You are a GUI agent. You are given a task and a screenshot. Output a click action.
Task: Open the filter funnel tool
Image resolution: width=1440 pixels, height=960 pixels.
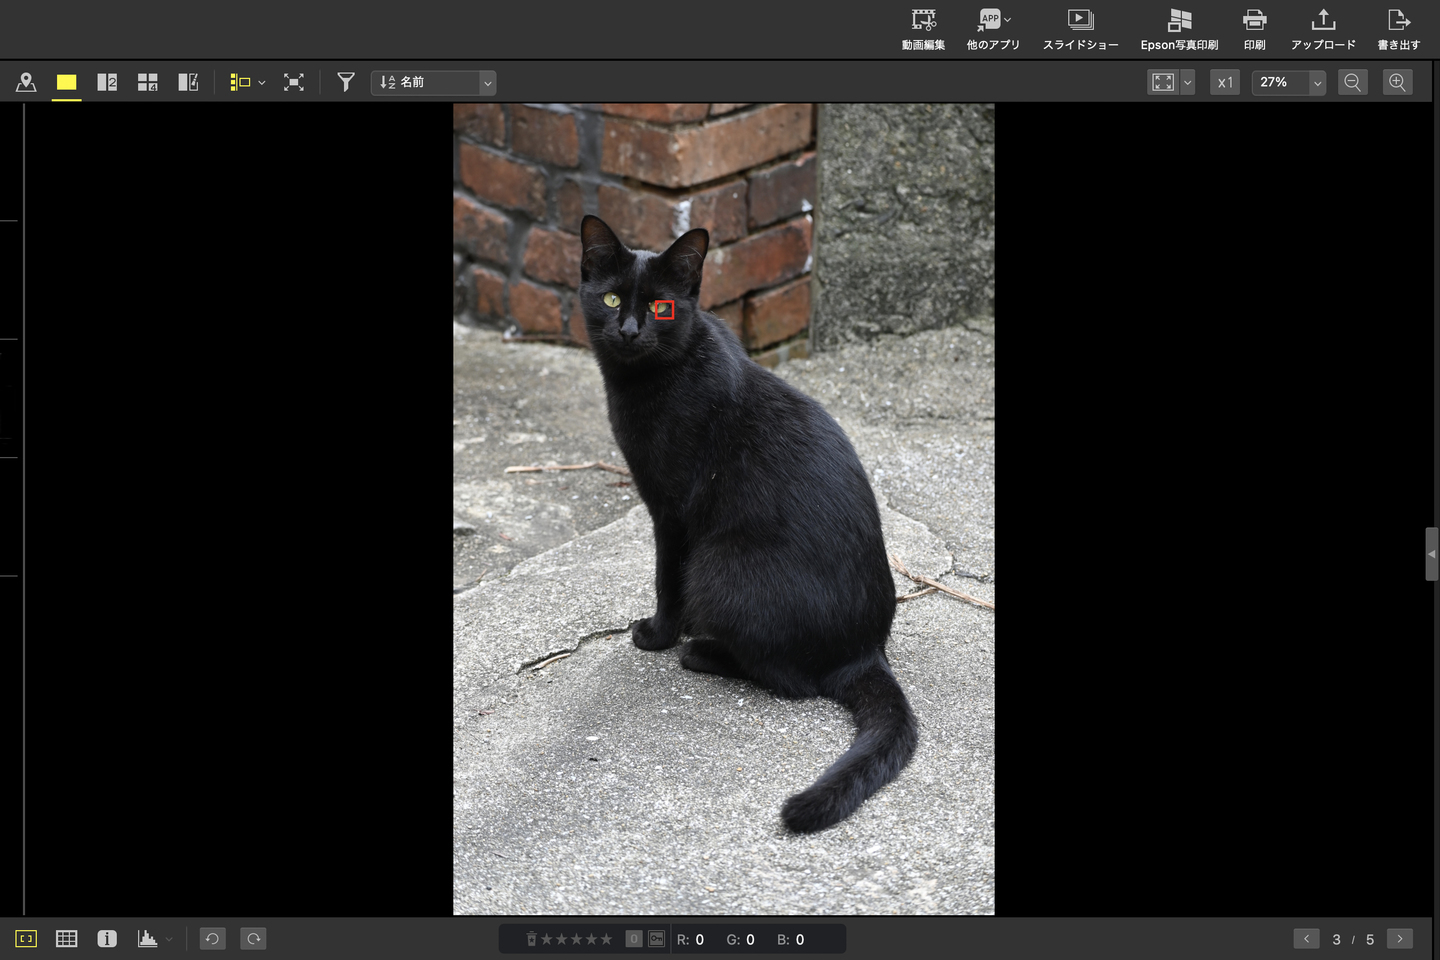pos(346,83)
